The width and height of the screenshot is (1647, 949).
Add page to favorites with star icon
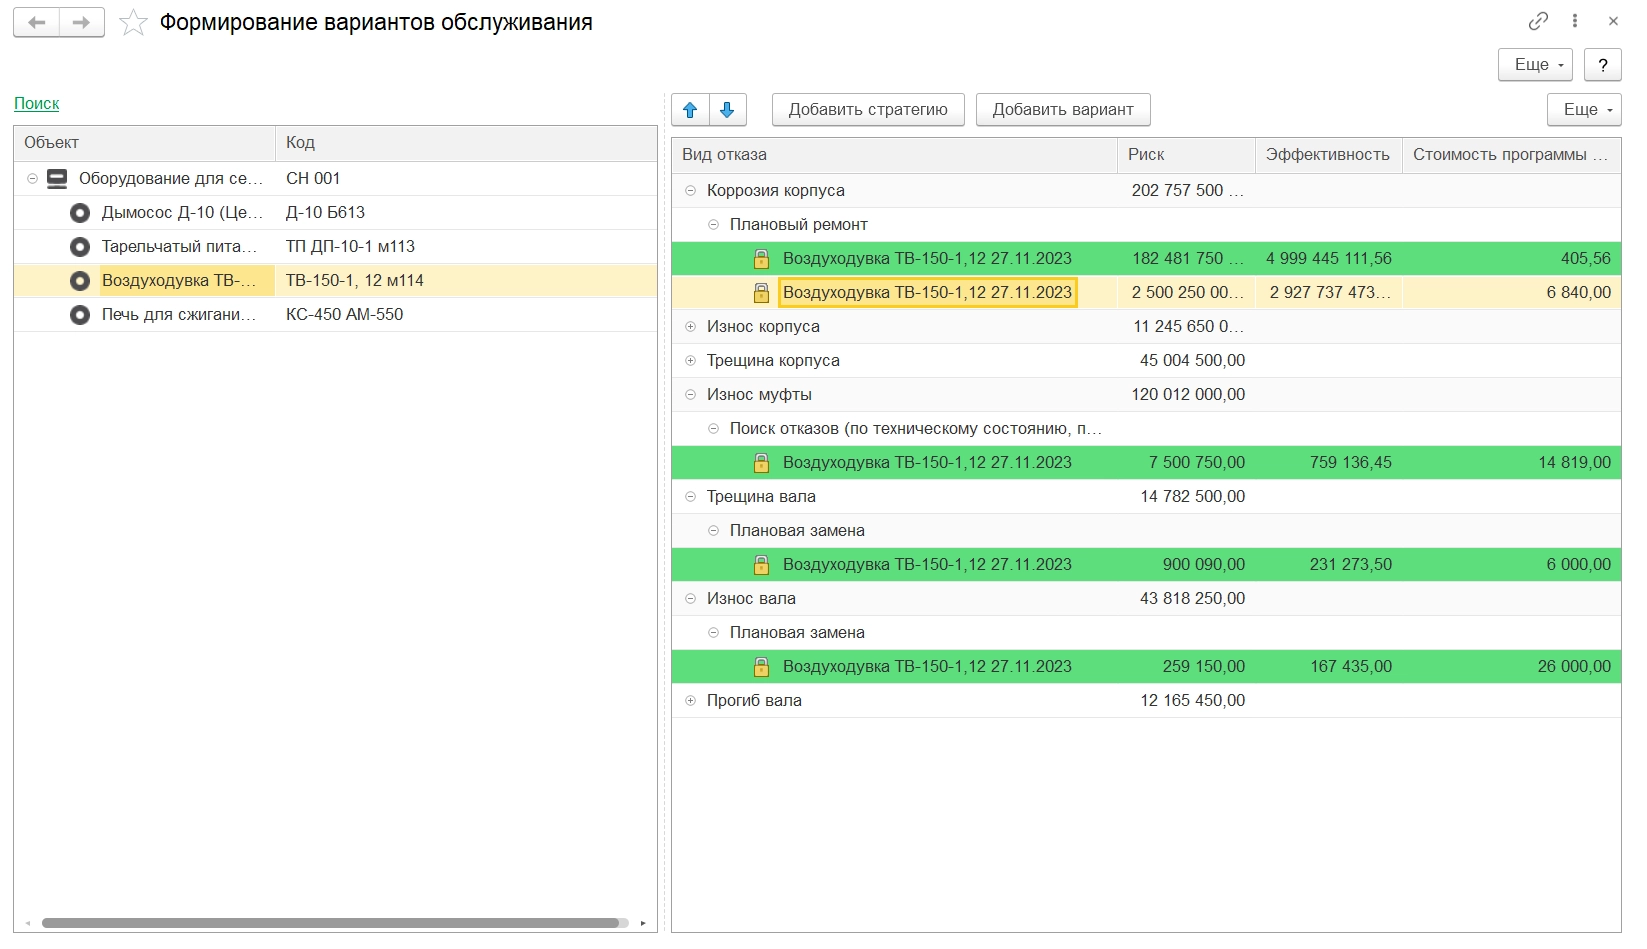click(133, 23)
